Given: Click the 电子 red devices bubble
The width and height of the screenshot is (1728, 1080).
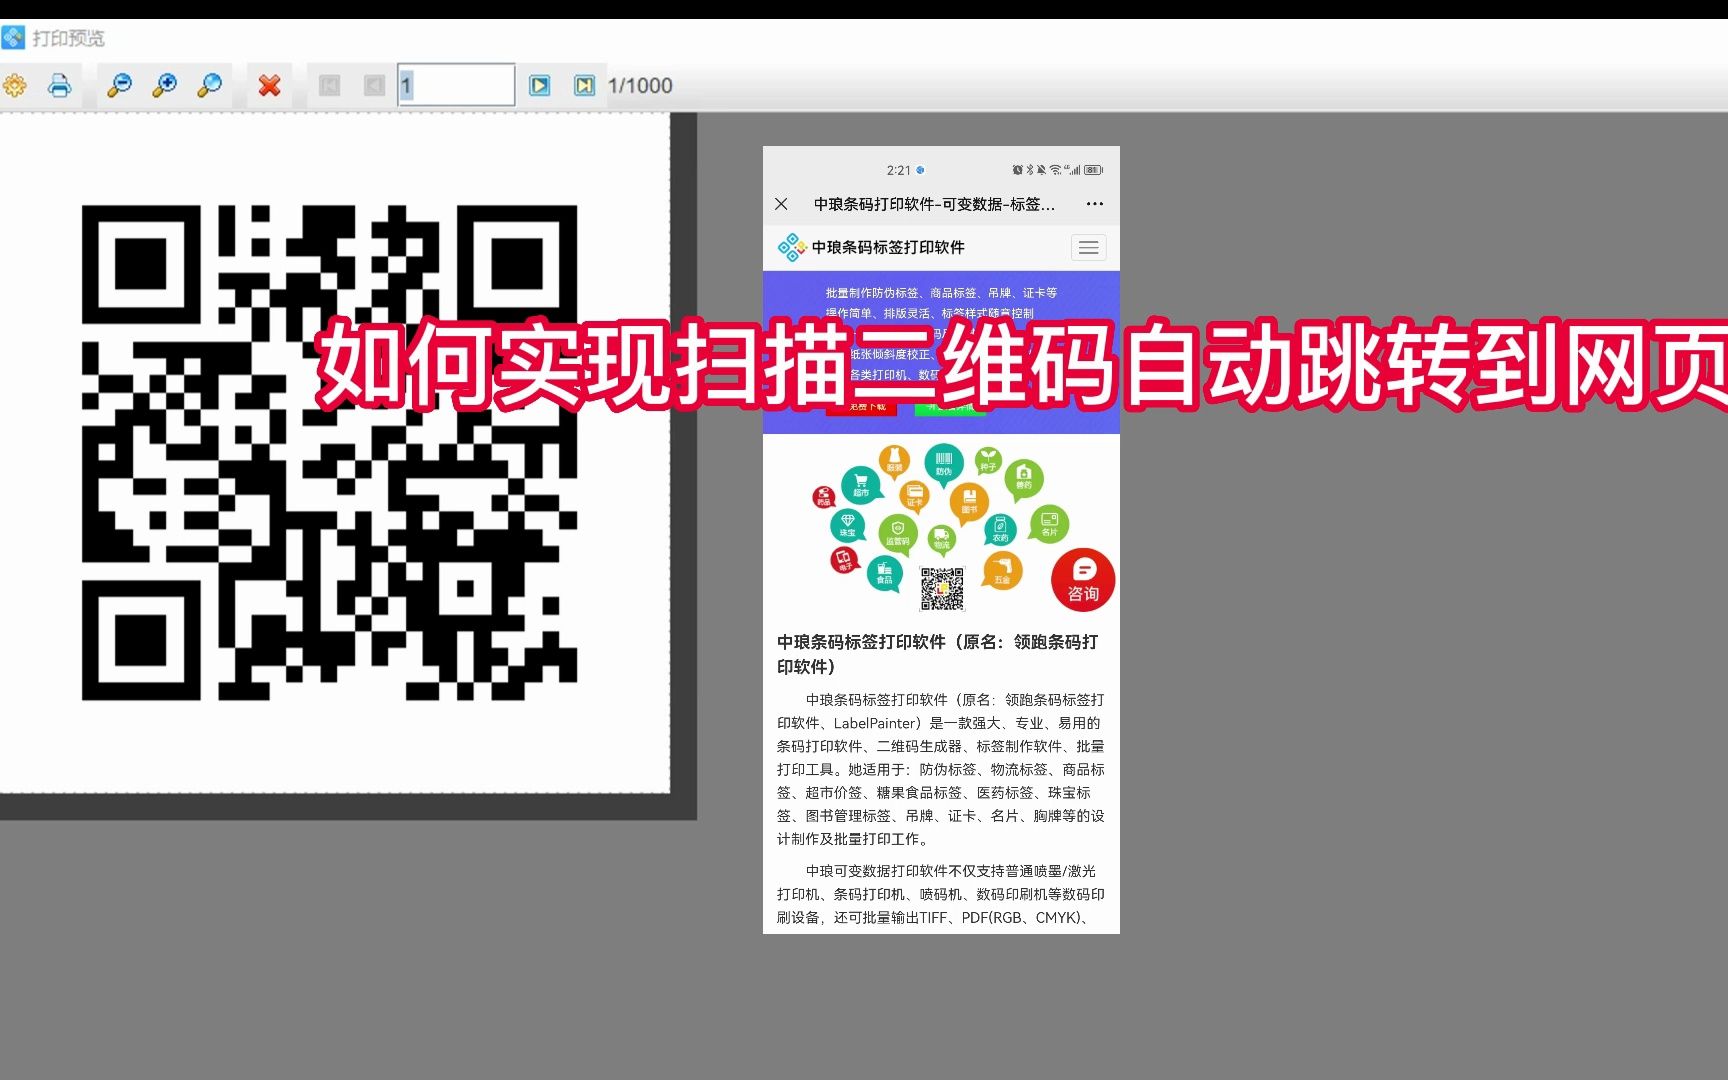Looking at the screenshot, I should (x=845, y=560).
